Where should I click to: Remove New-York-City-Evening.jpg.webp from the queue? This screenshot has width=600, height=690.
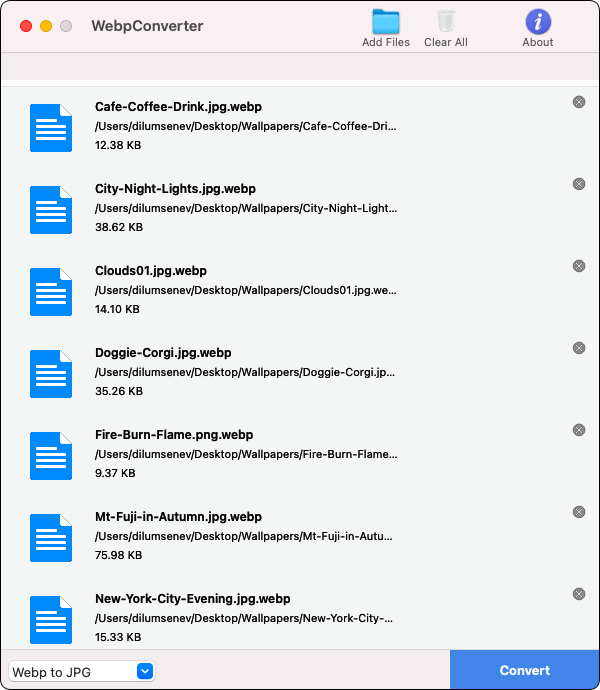click(x=579, y=594)
